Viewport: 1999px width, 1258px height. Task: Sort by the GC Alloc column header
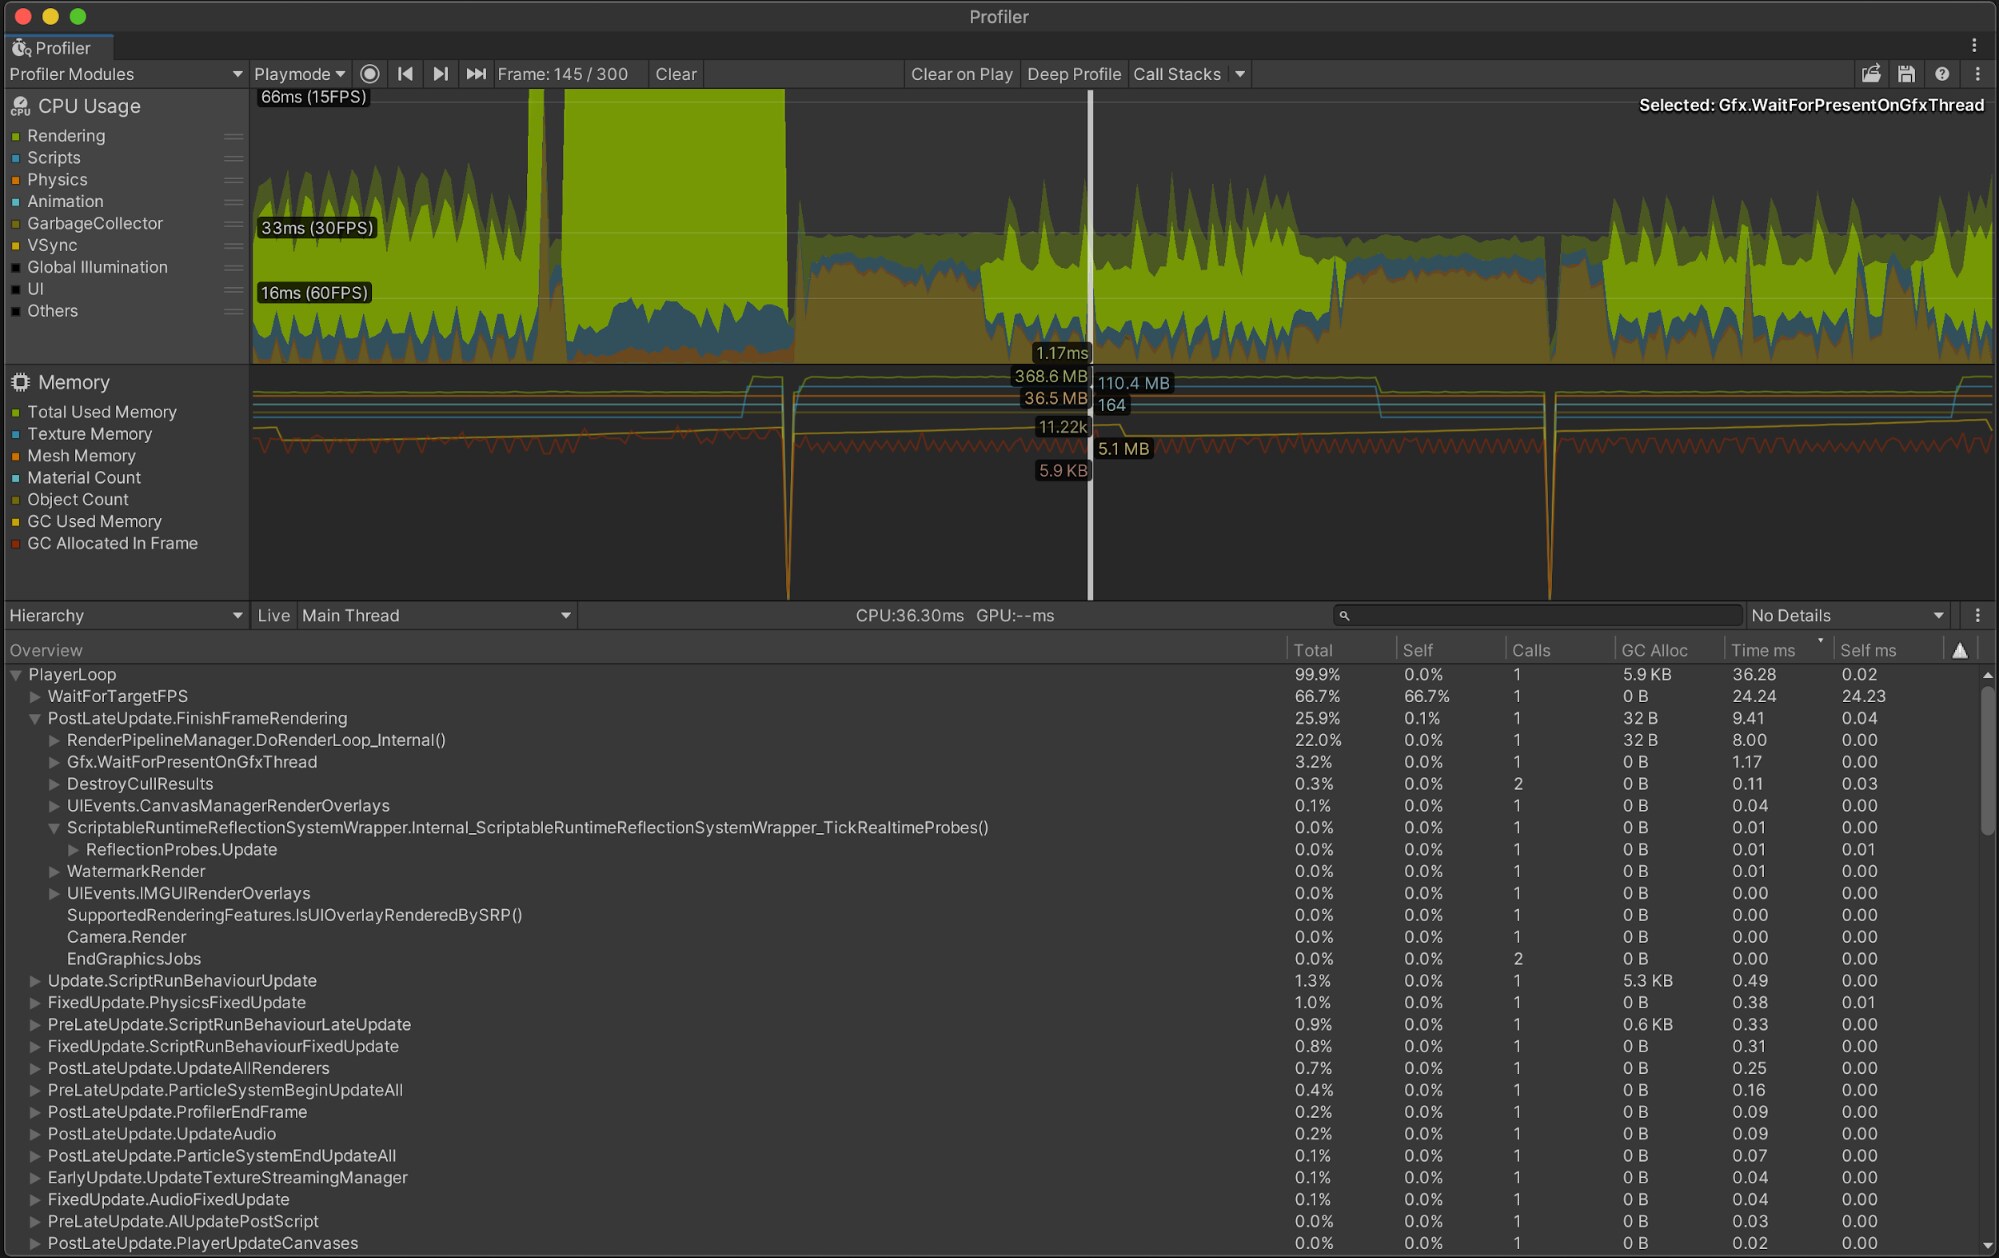pos(1654,650)
